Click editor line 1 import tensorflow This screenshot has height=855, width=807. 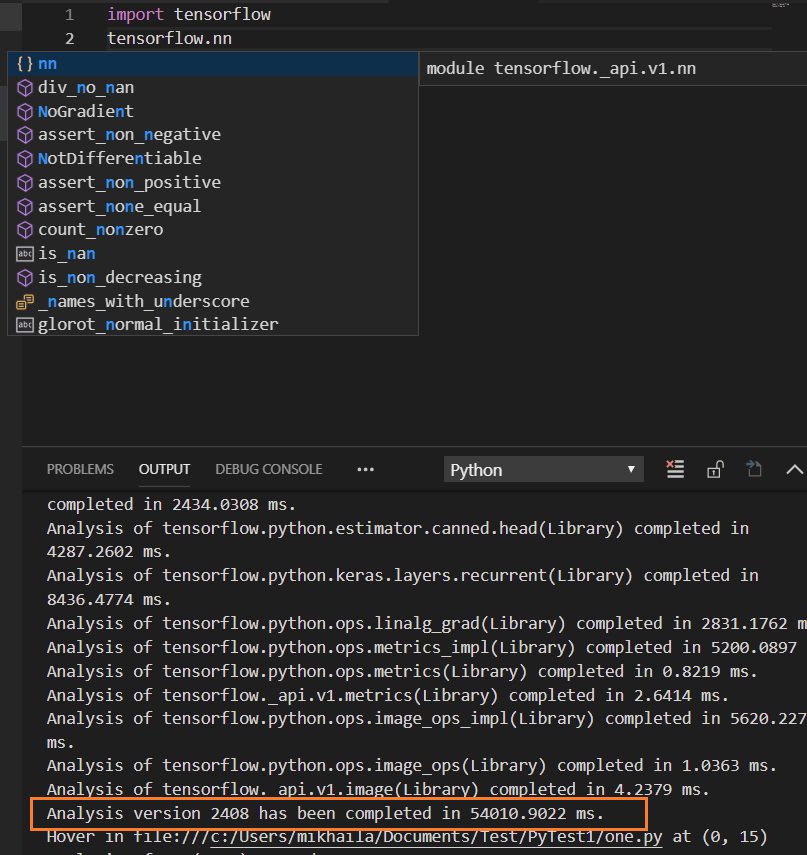tap(189, 14)
